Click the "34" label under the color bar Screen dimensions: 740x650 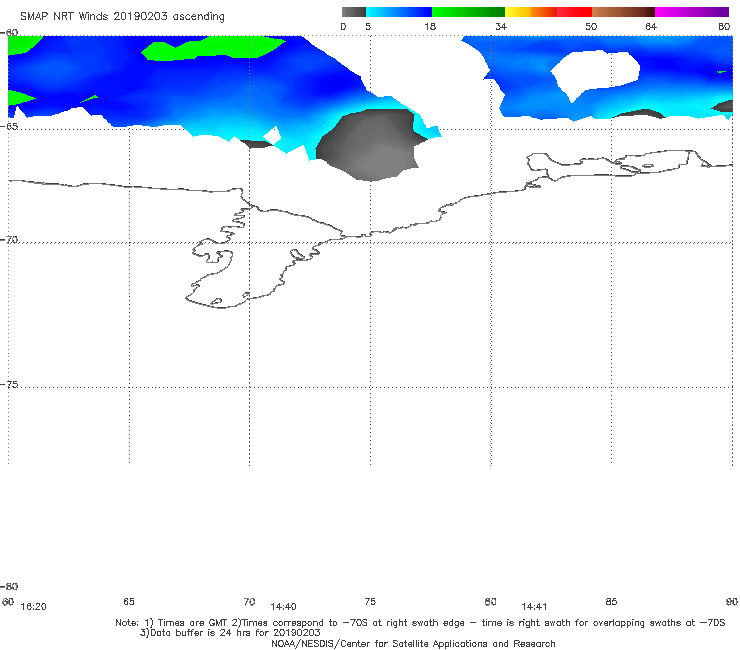(501, 26)
